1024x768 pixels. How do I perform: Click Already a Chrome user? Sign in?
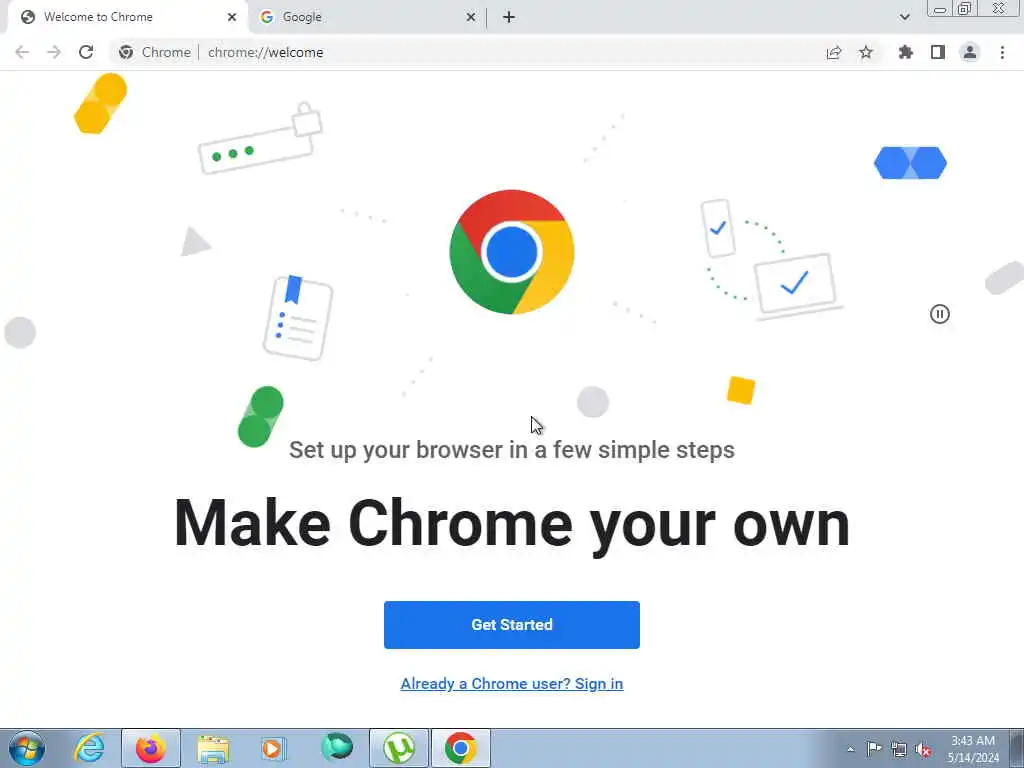coord(511,684)
